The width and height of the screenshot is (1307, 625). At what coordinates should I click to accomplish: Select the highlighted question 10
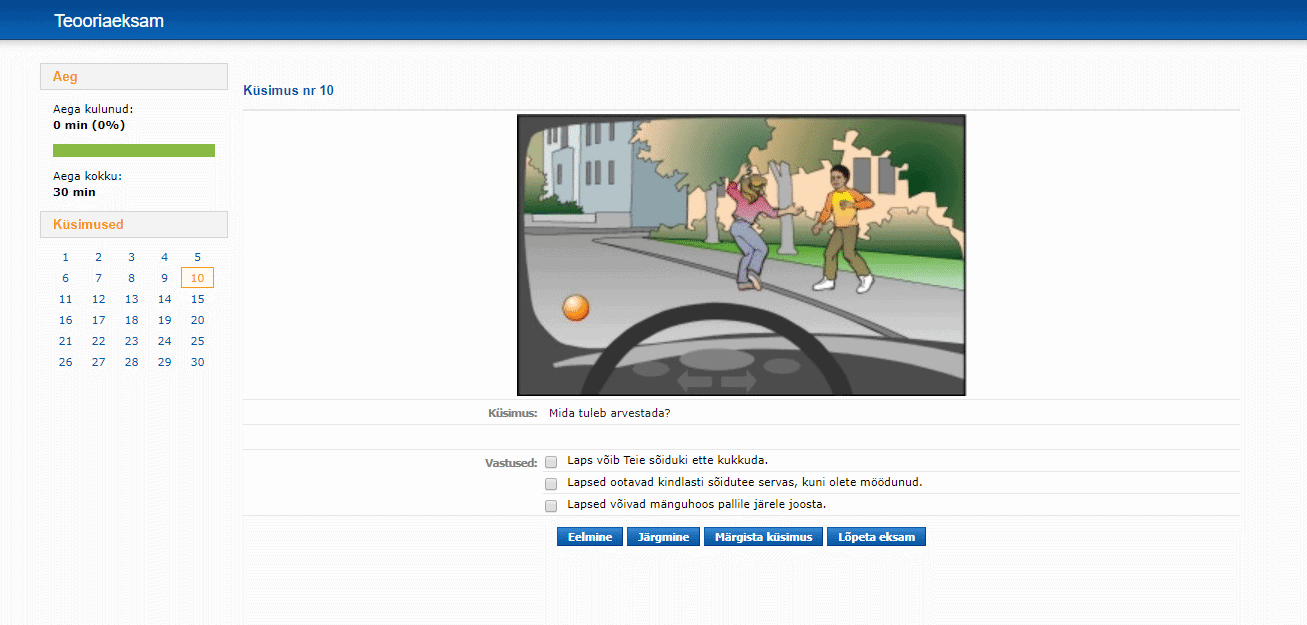click(x=197, y=278)
